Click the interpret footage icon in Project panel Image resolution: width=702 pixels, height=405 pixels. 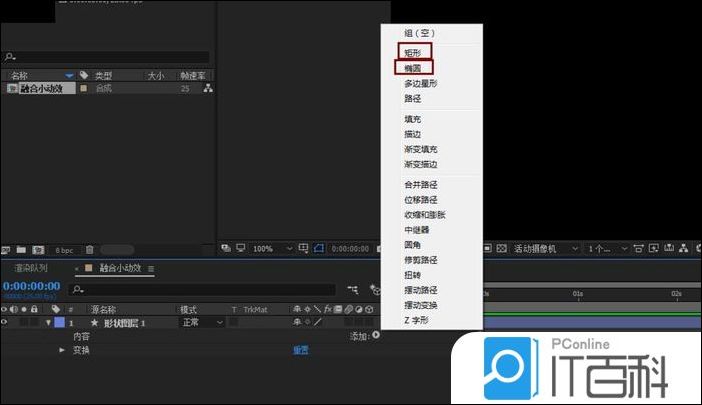pyautogui.click(x=5, y=250)
